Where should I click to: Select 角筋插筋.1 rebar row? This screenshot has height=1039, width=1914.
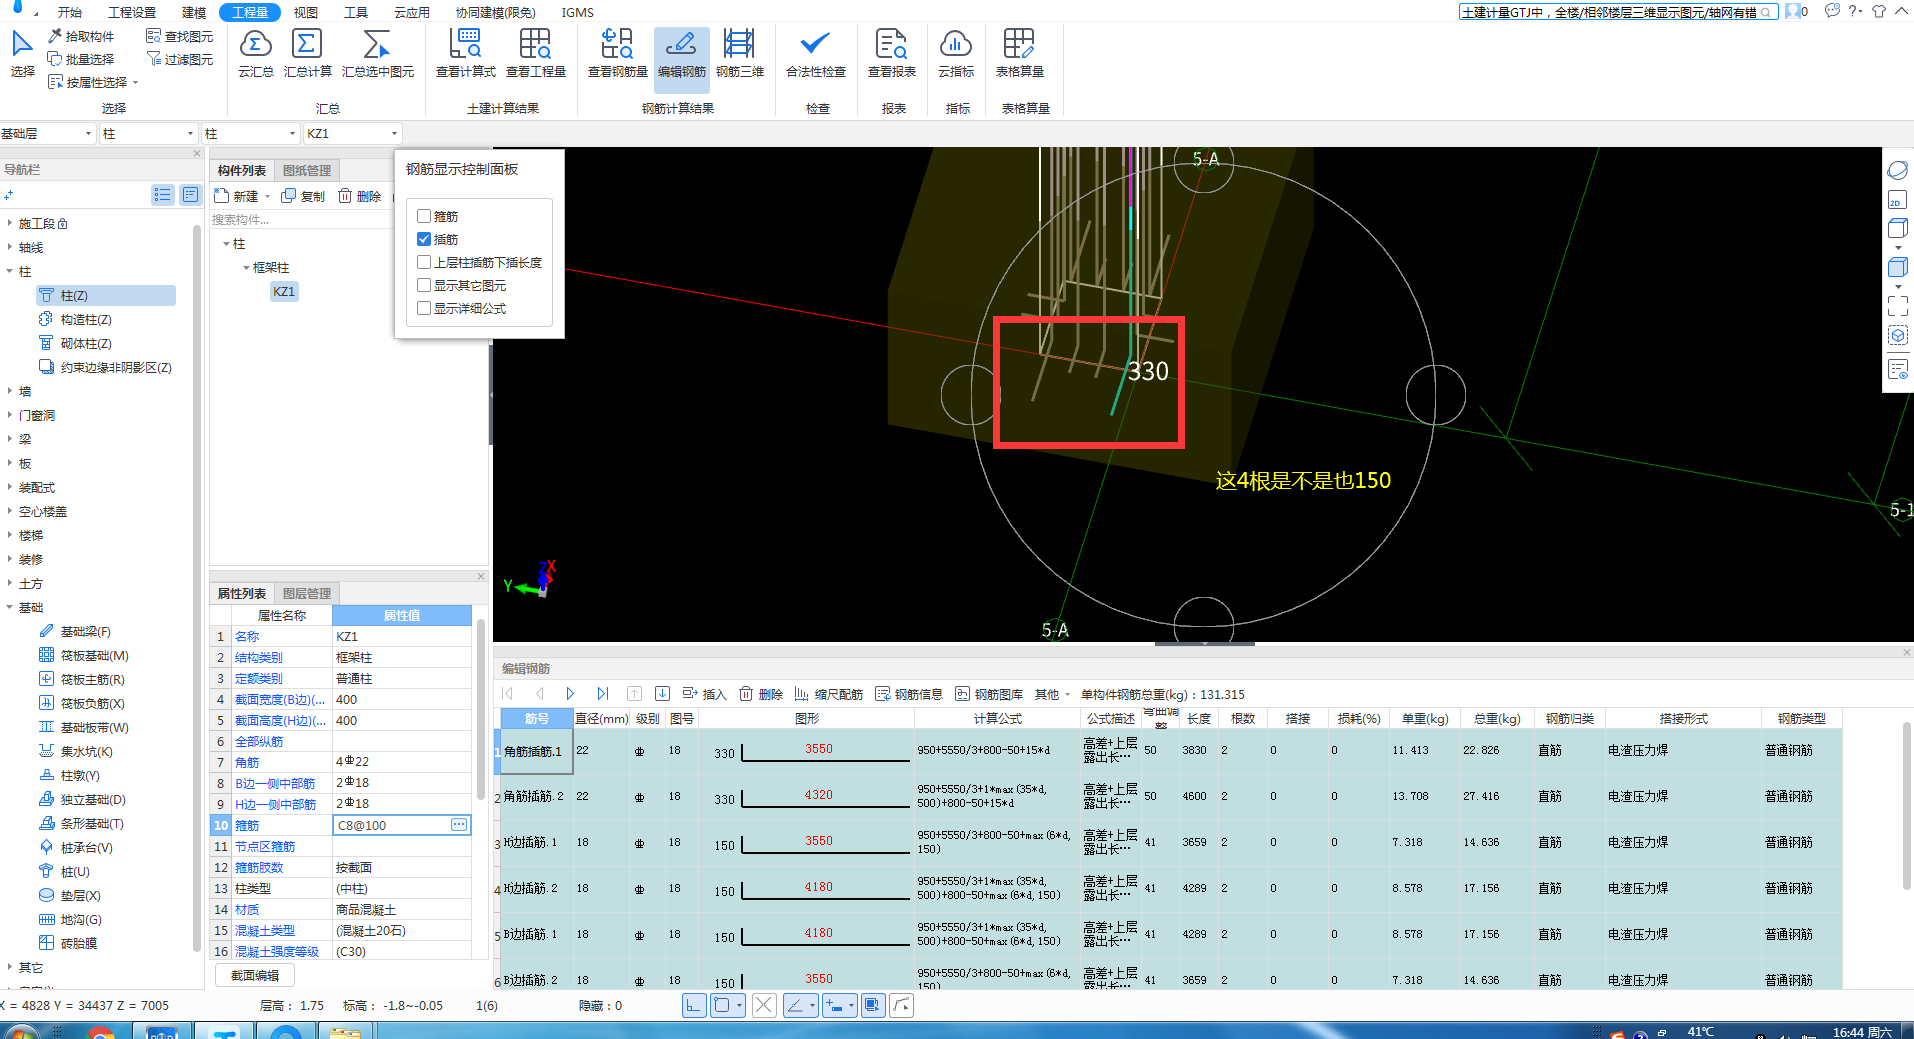click(536, 751)
